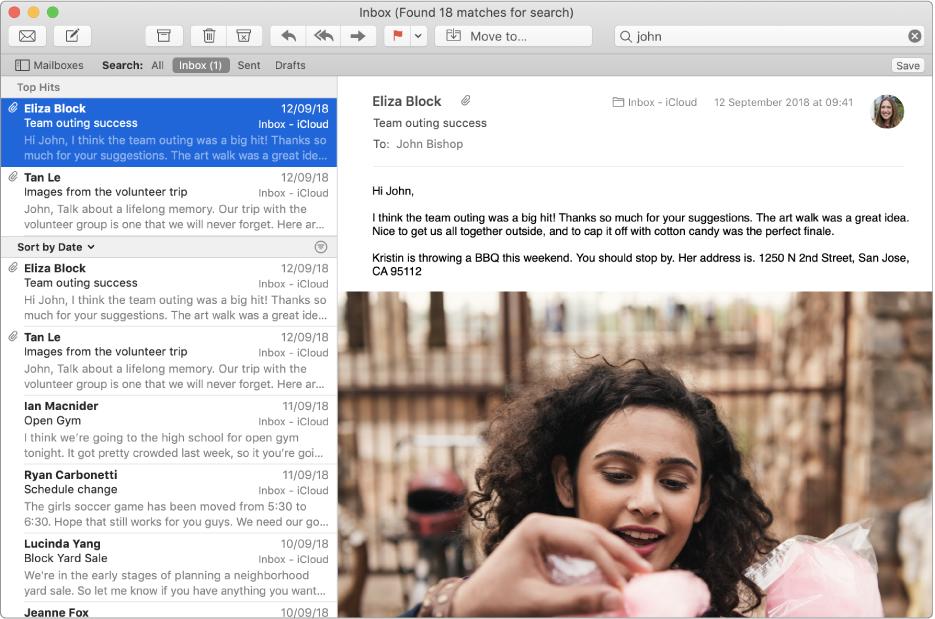The height and width of the screenshot is (619, 935).
Task: Forward the current message
Action: (x=359, y=35)
